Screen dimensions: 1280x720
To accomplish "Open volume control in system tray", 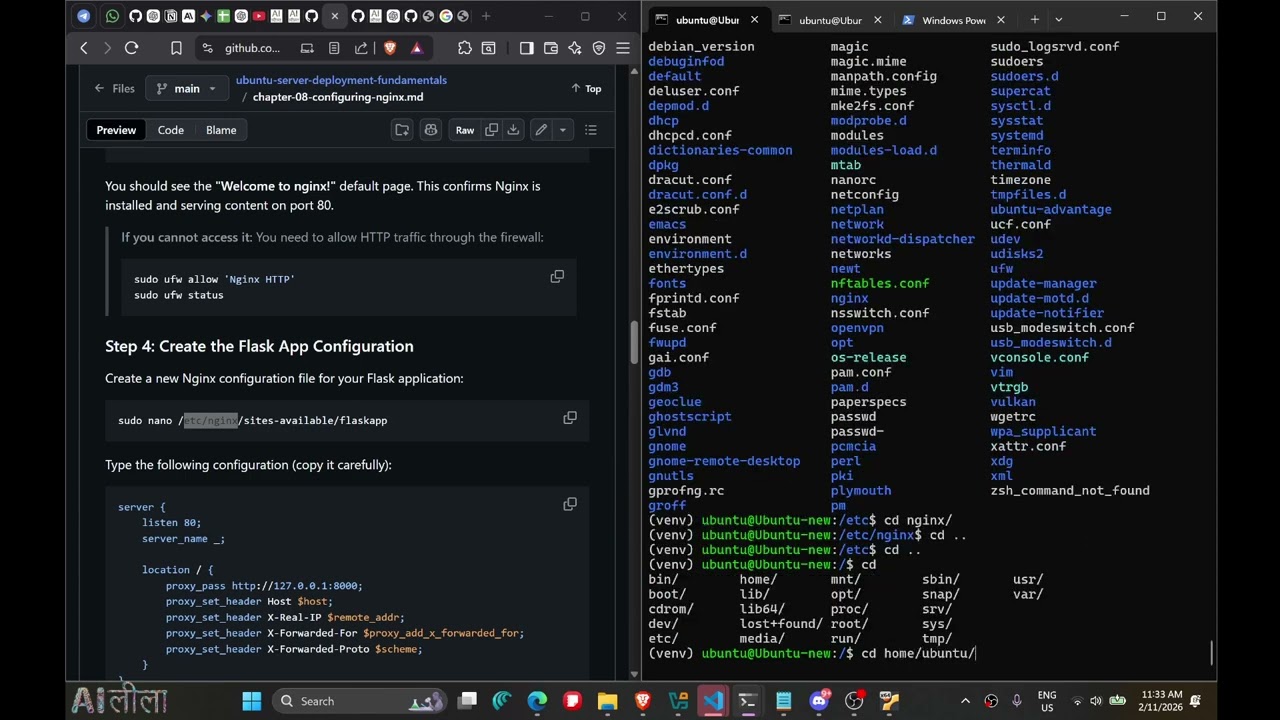I will (1096, 701).
